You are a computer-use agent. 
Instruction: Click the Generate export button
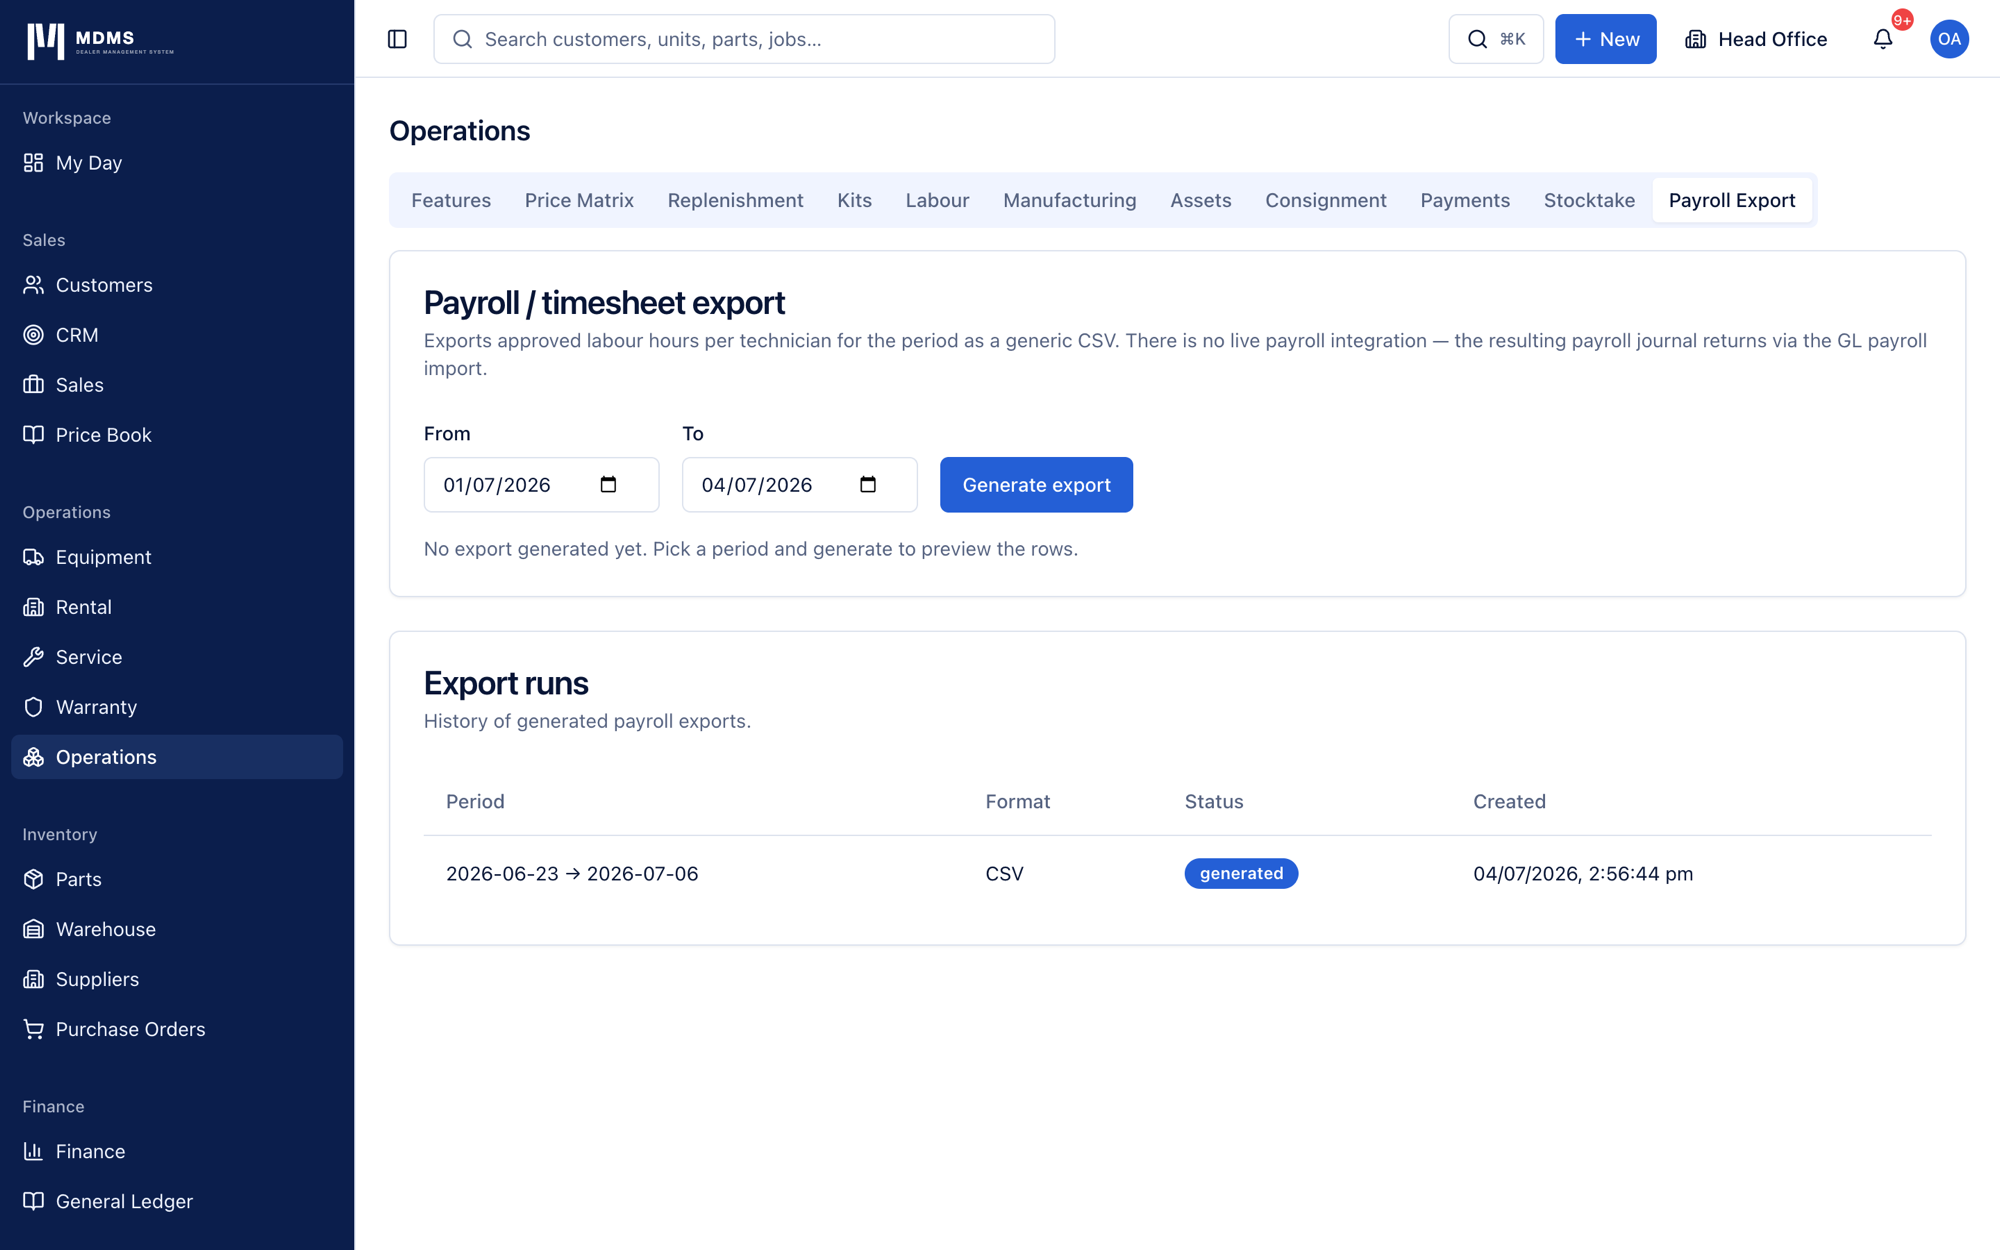1036,485
